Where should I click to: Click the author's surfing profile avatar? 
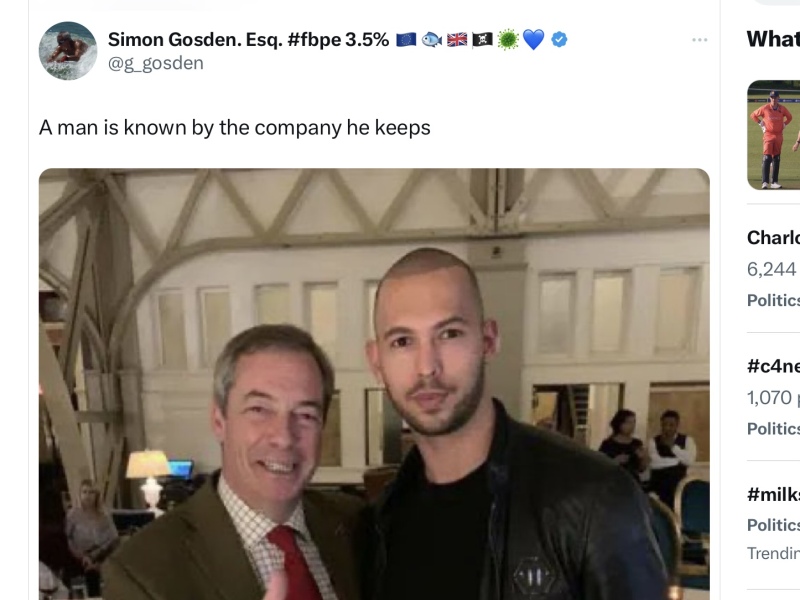(x=68, y=51)
